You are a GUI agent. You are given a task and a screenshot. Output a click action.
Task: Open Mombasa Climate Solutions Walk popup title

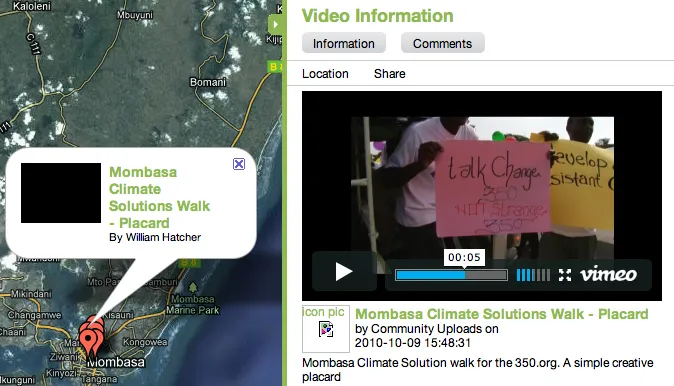pyautogui.click(x=159, y=197)
